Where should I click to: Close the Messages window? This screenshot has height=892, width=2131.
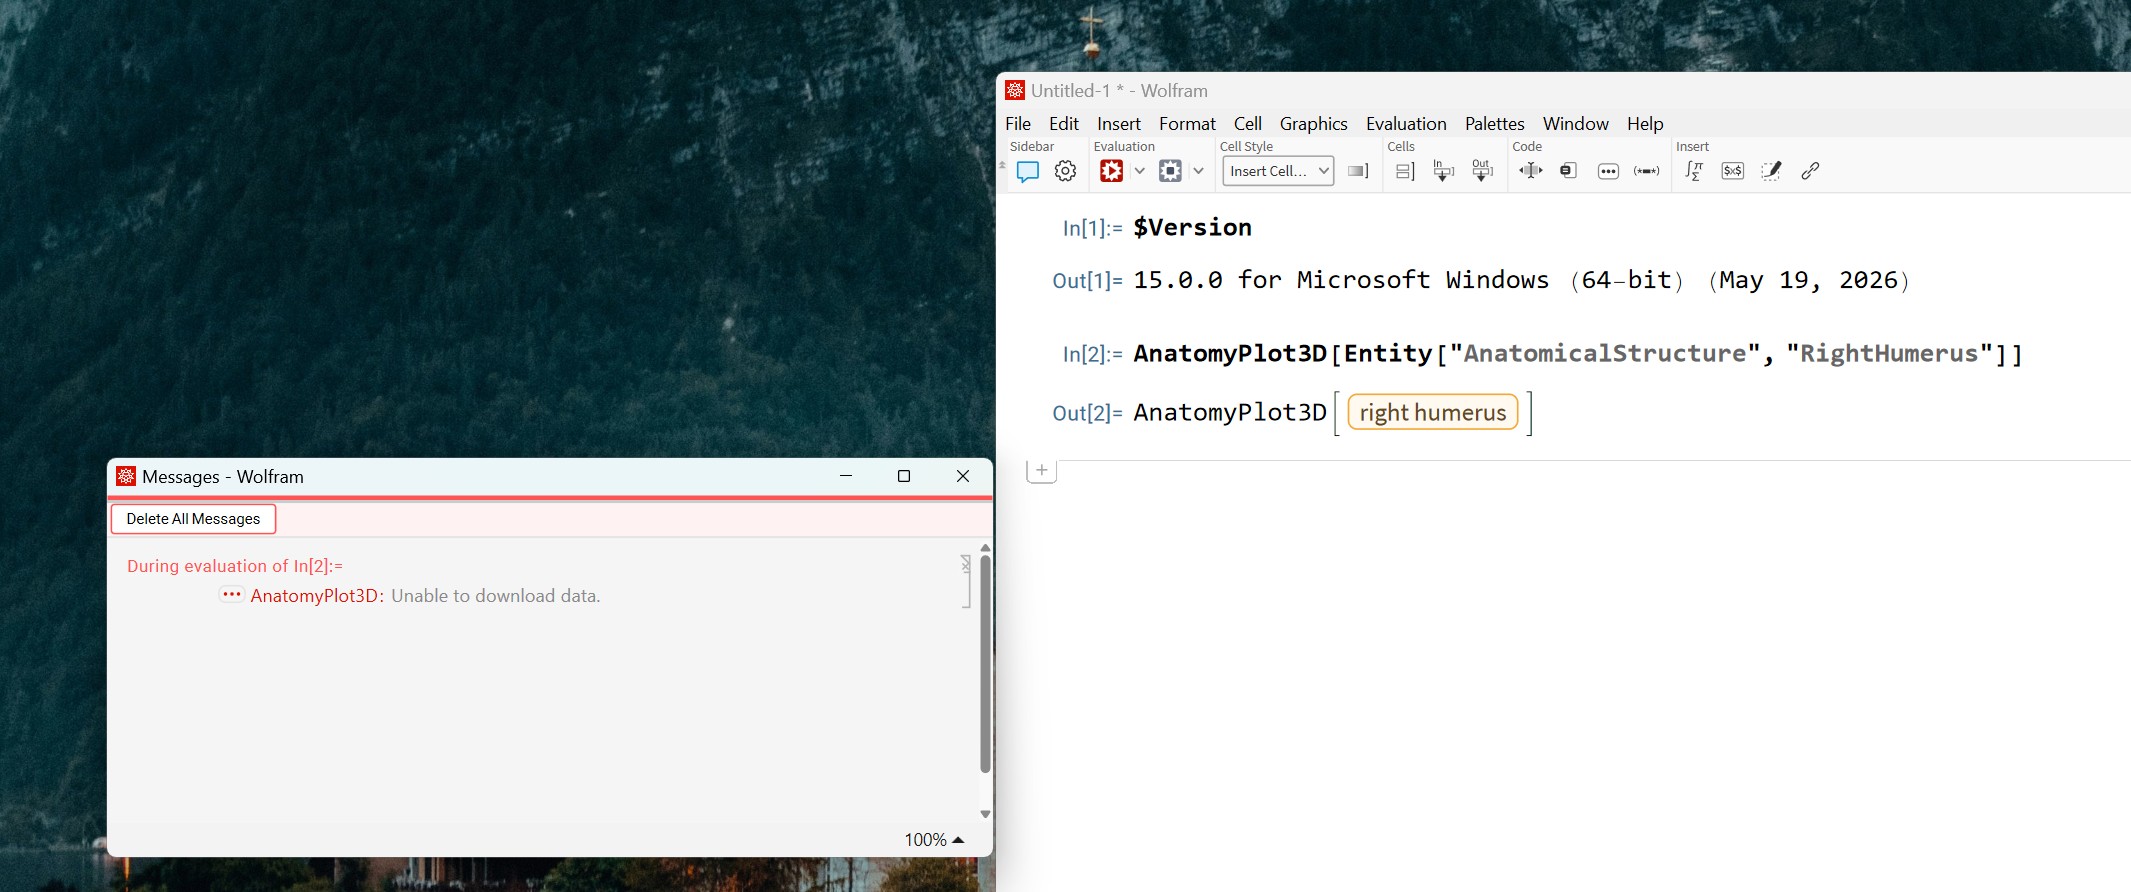point(963,476)
